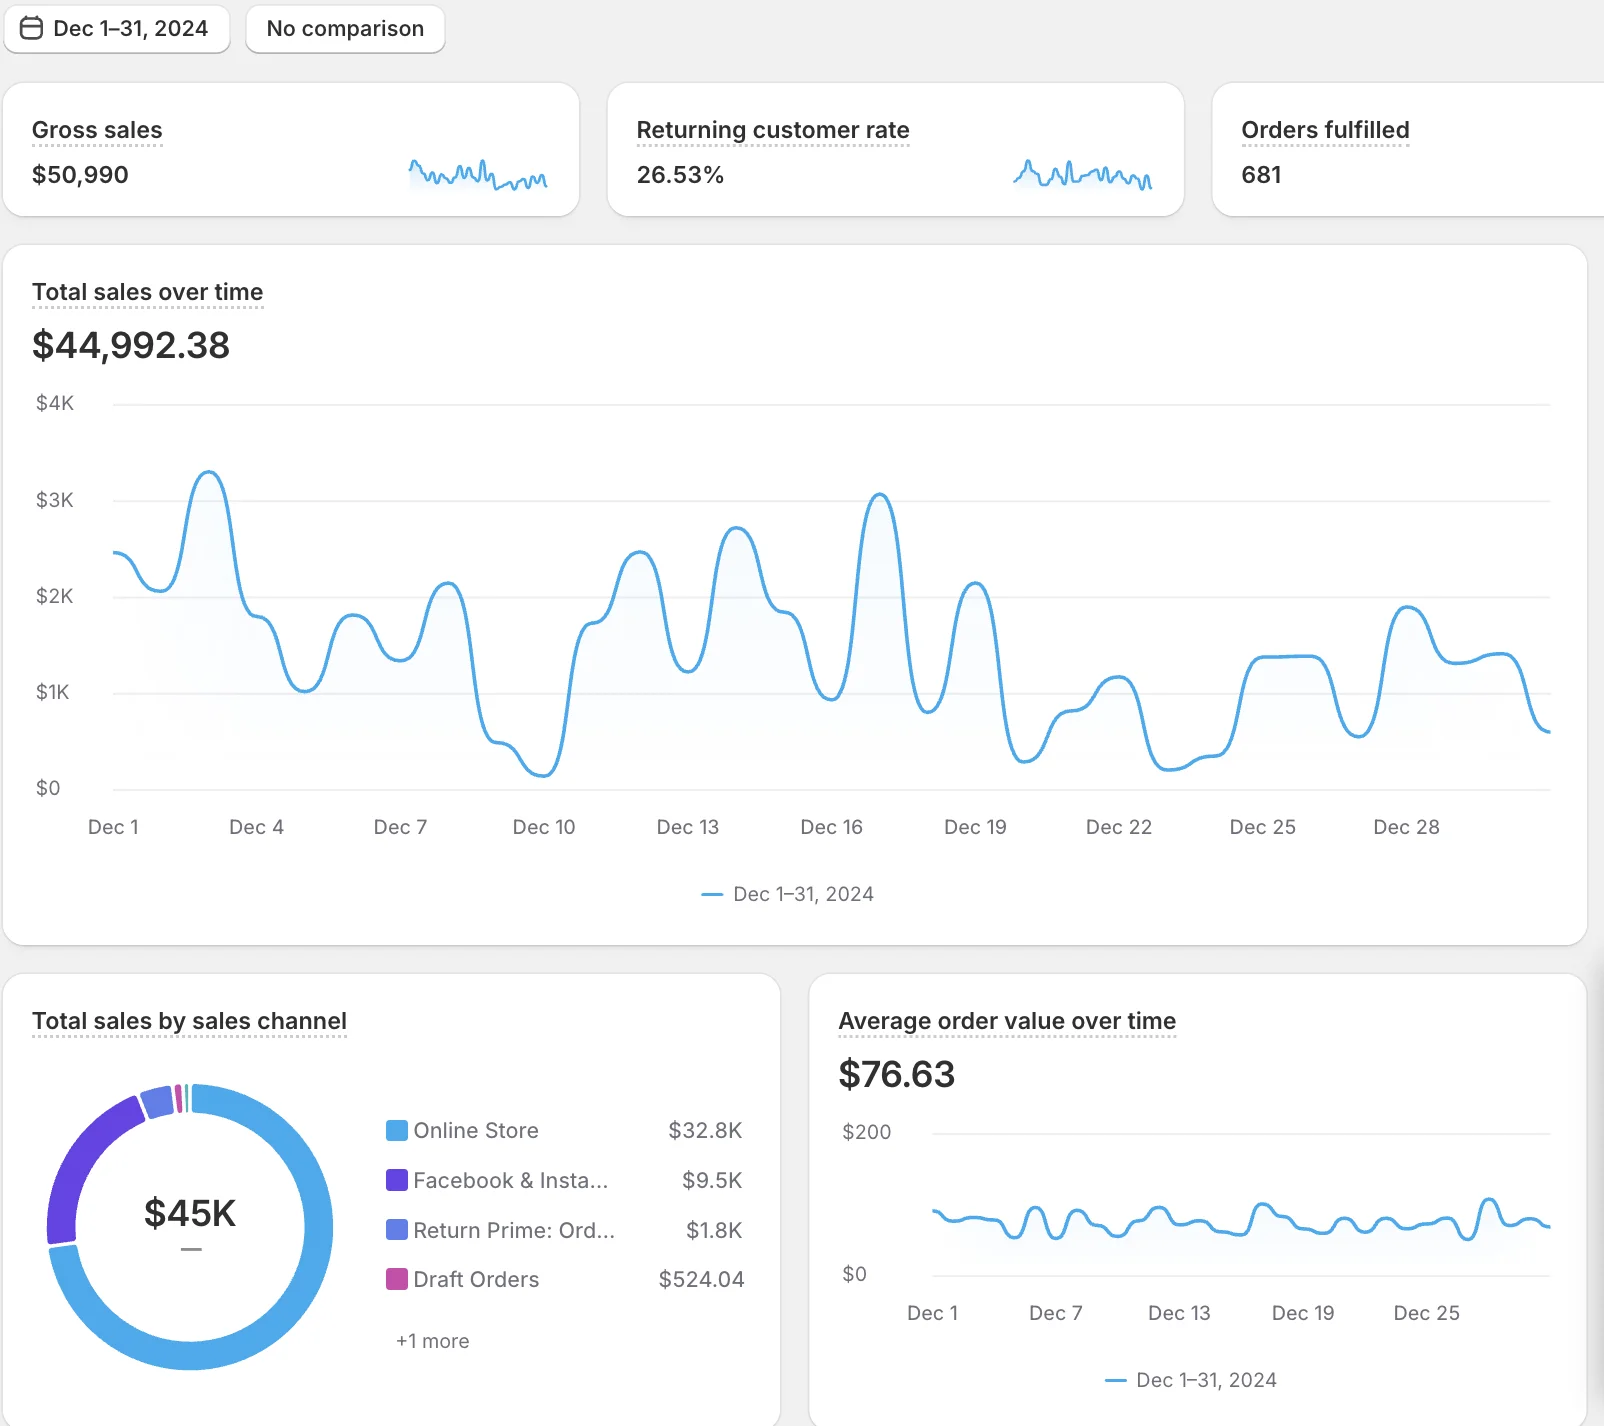Open the Gross sales metric title
The image size is (1604, 1426).
tap(97, 130)
